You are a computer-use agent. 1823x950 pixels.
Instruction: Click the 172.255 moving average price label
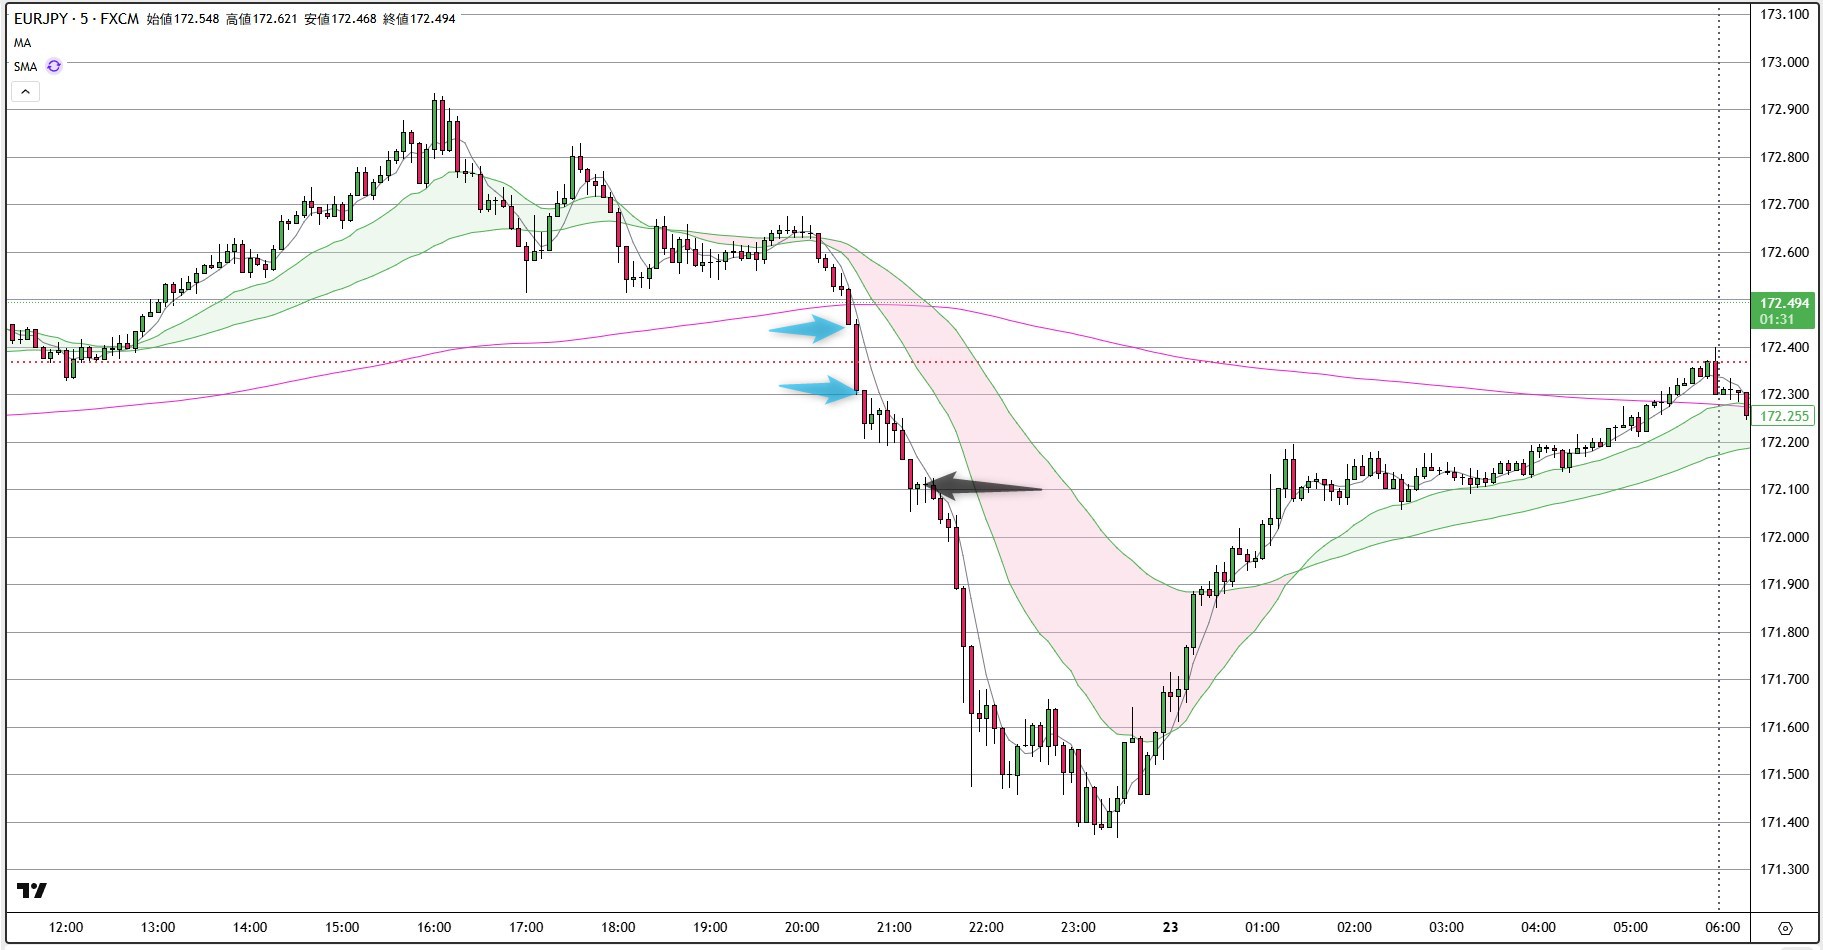[1784, 416]
